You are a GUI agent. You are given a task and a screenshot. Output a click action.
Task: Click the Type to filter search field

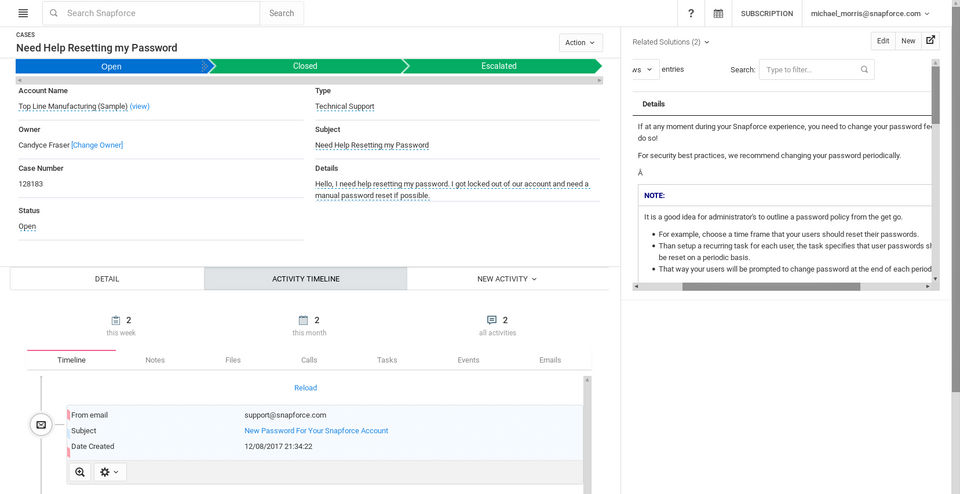pyautogui.click(x=810, y=70)
